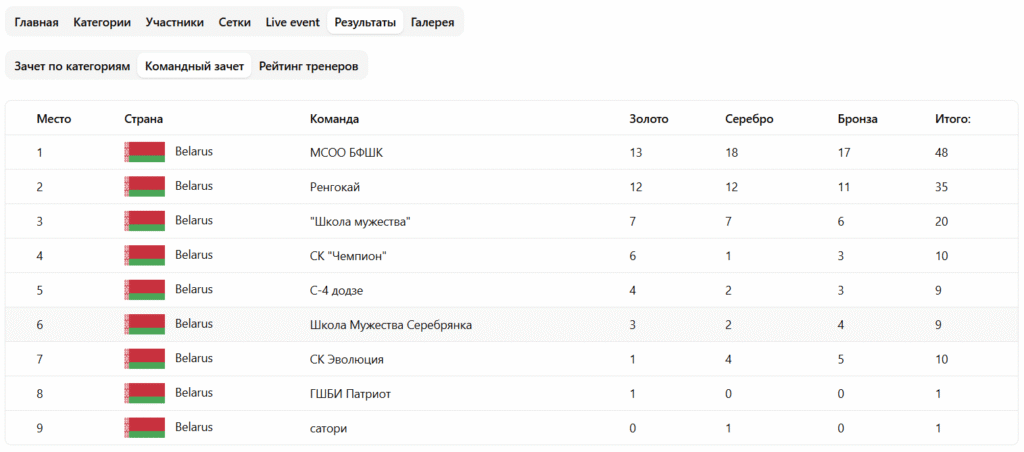Open the Галерея tab
The image size is (1024, 452).
pos(432,22)
